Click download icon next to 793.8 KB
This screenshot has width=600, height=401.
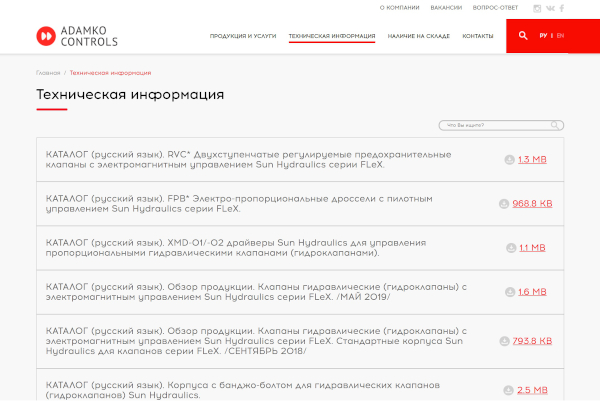pyautogui.click(x=504, y=341)
